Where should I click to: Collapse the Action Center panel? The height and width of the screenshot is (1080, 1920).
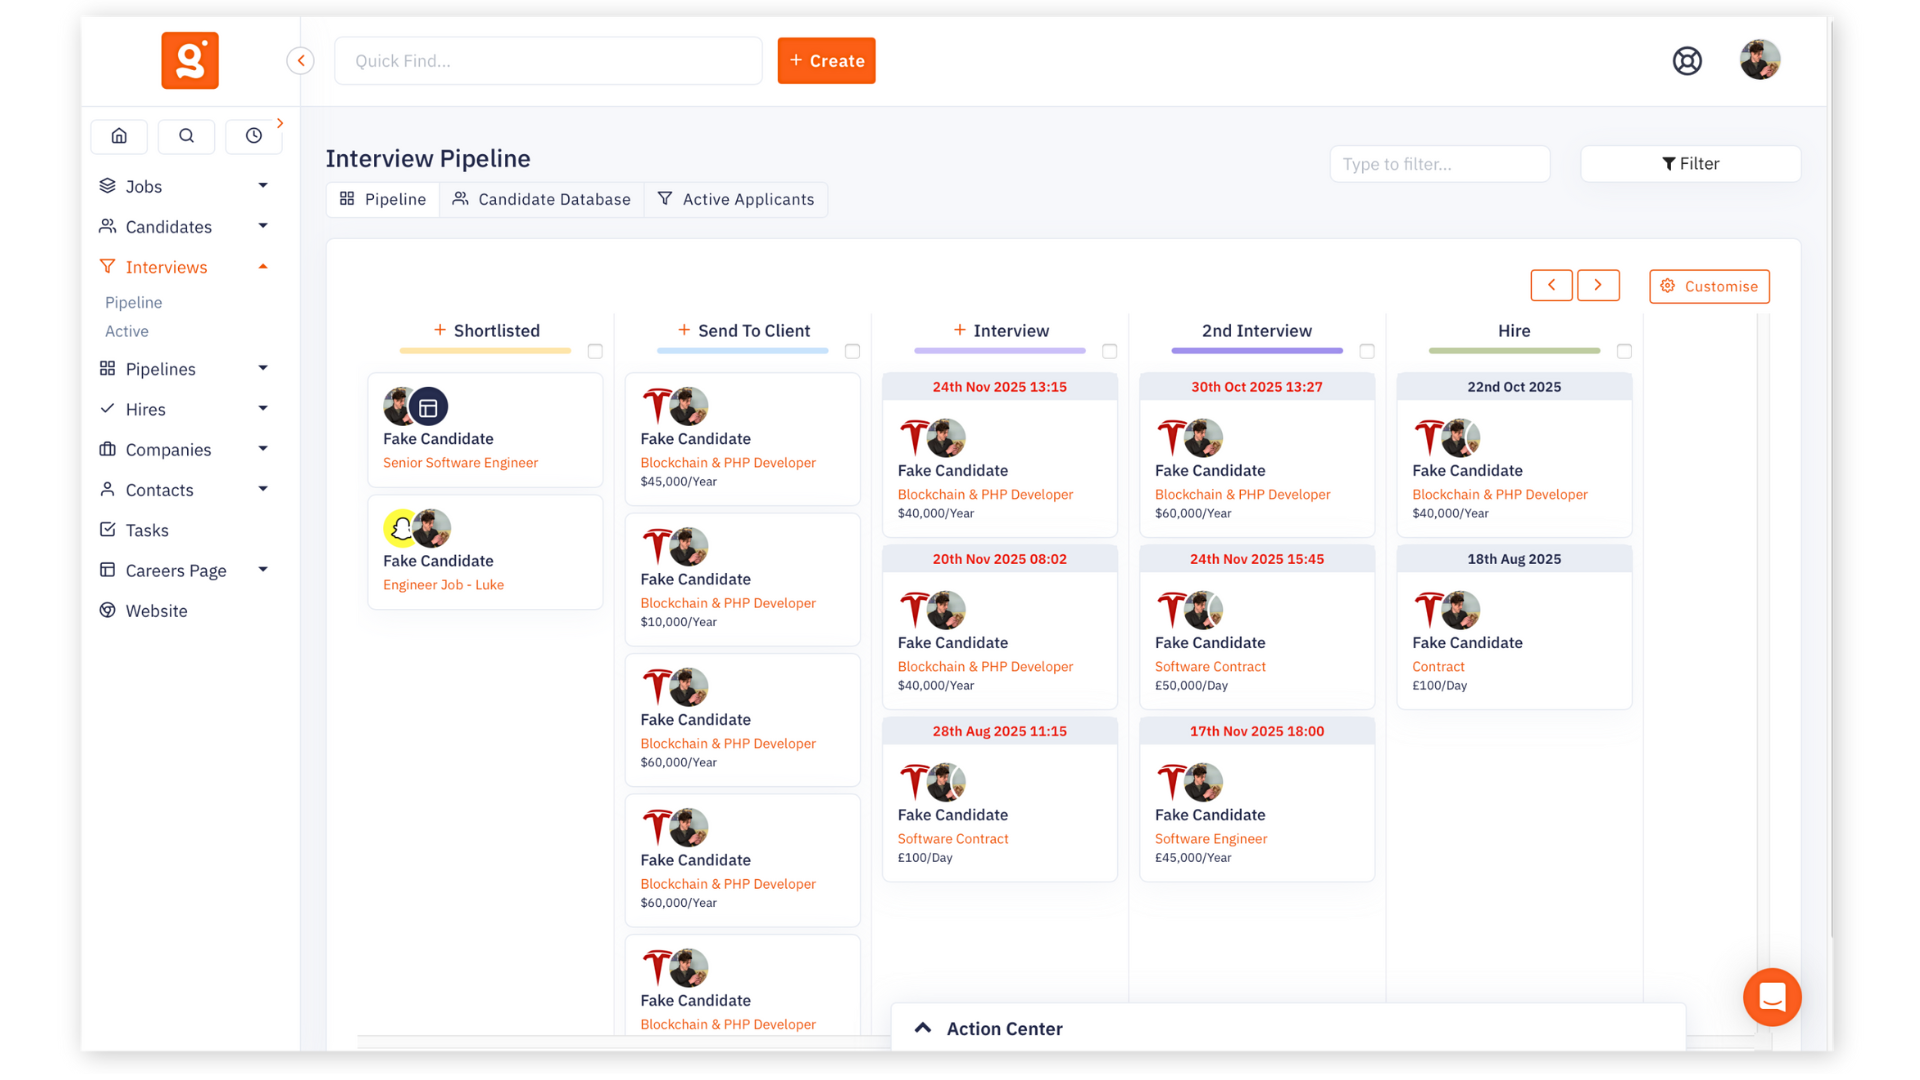pos(922,1028)
